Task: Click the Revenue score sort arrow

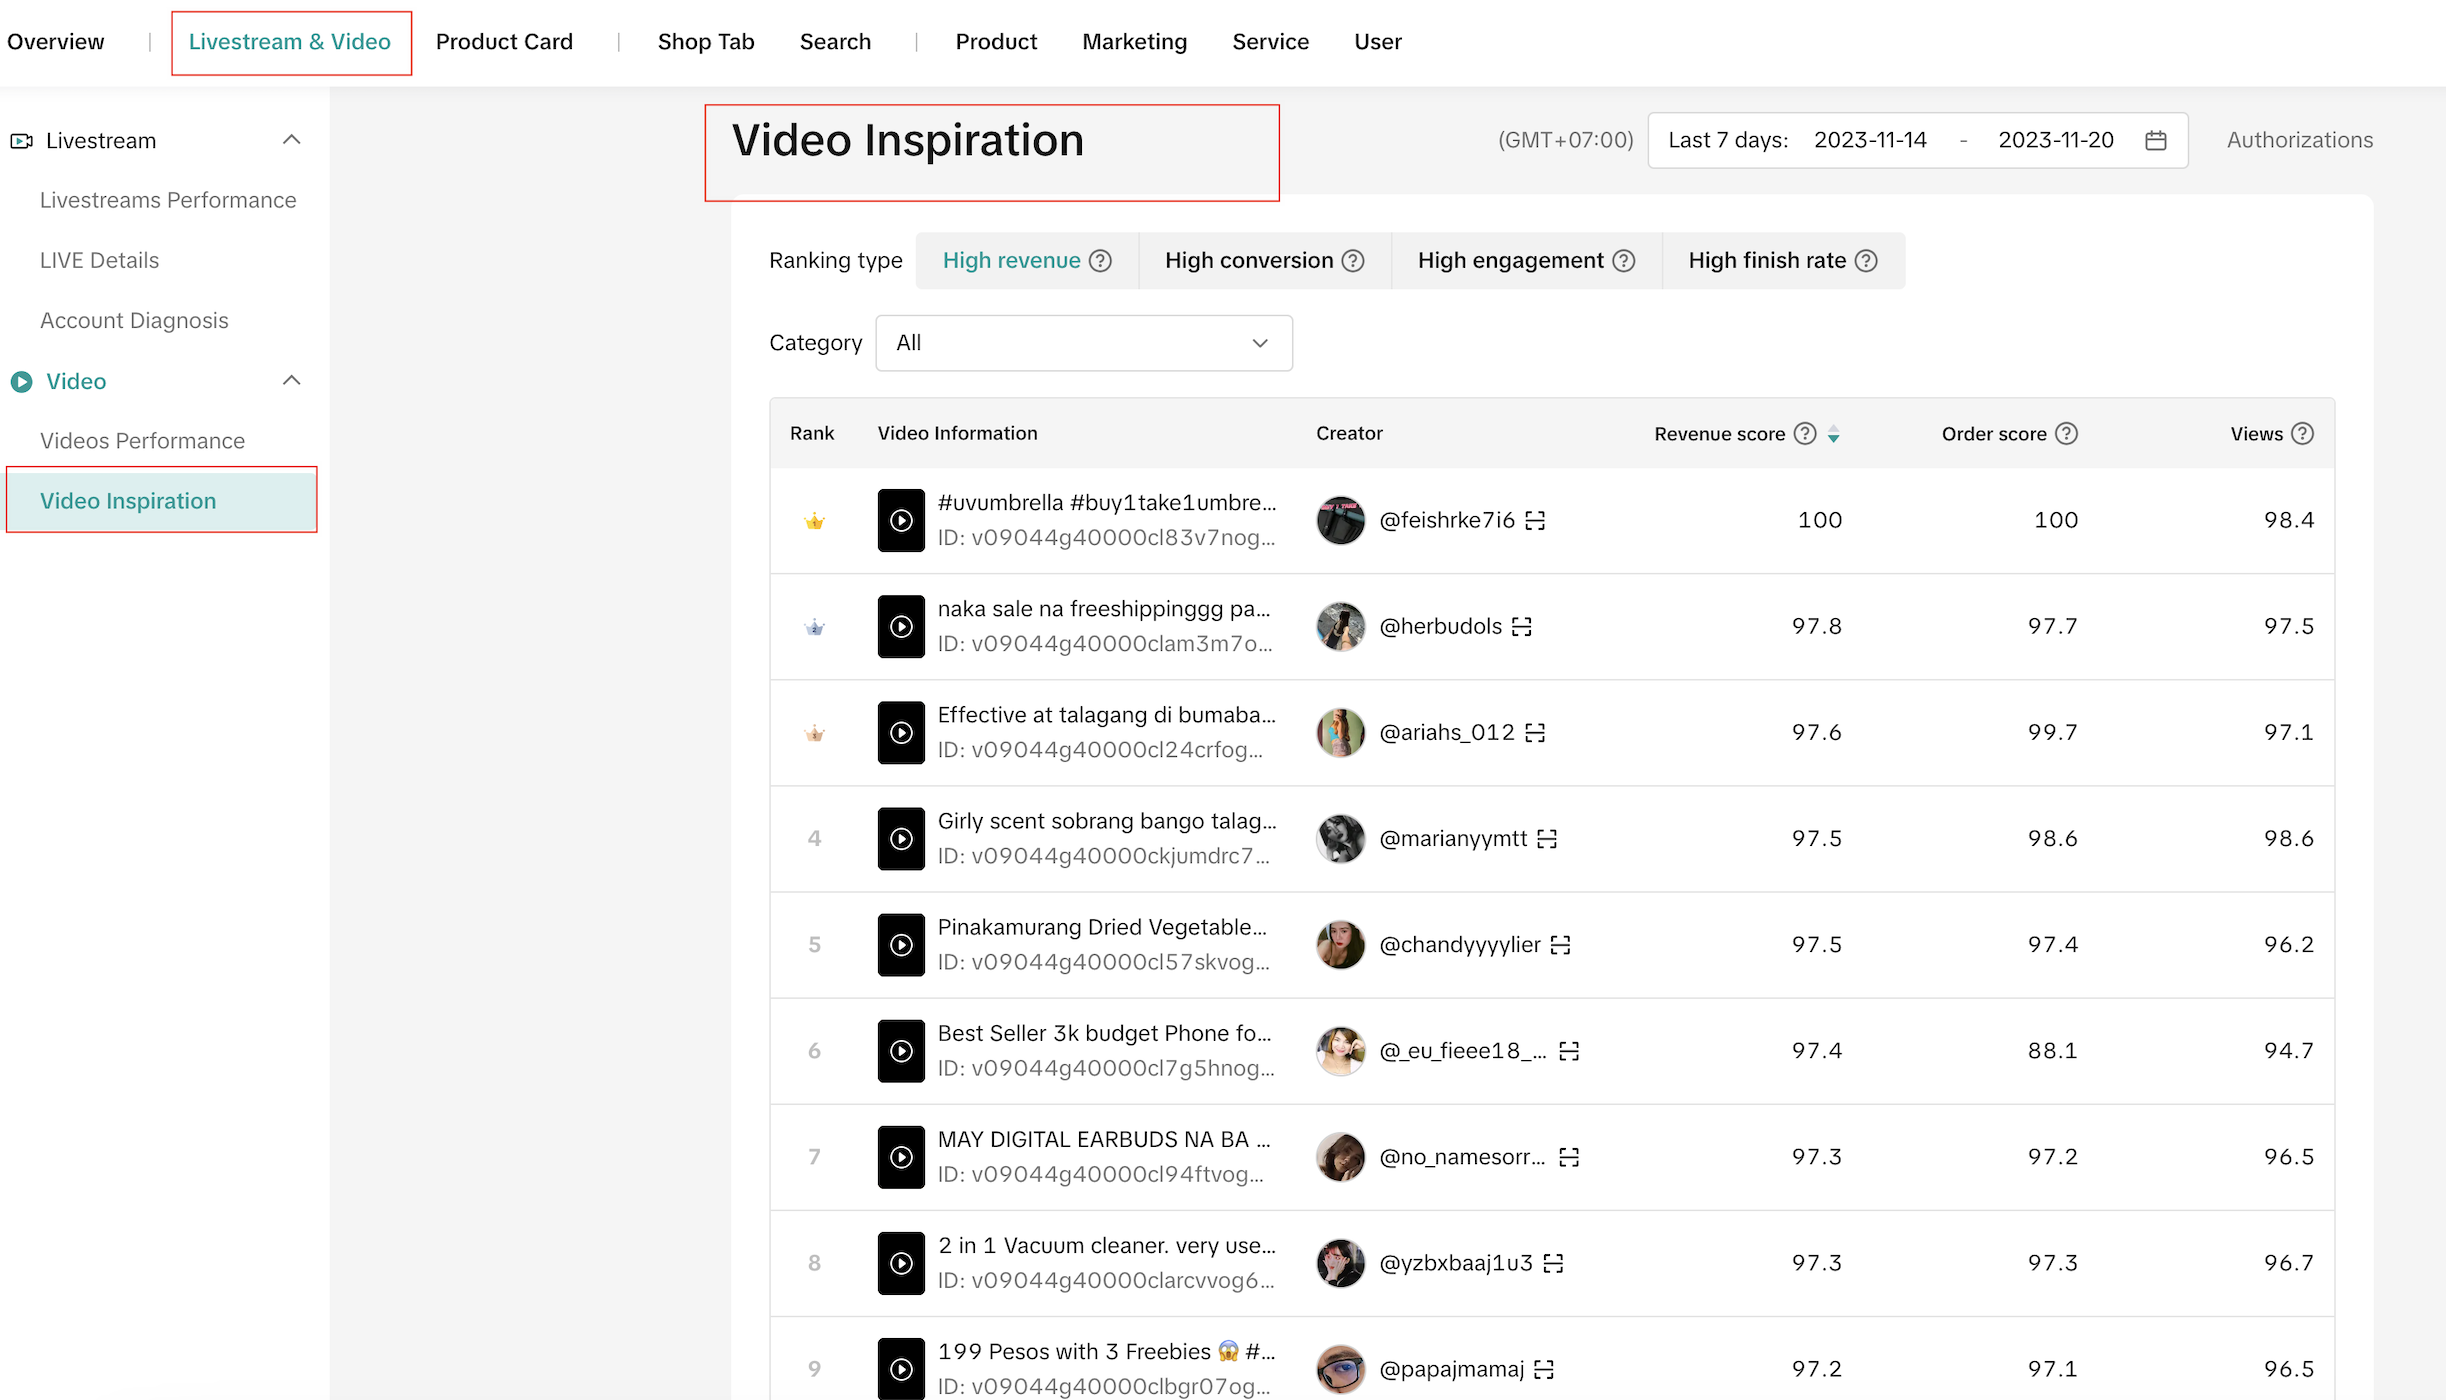Action: point(1833,434)
